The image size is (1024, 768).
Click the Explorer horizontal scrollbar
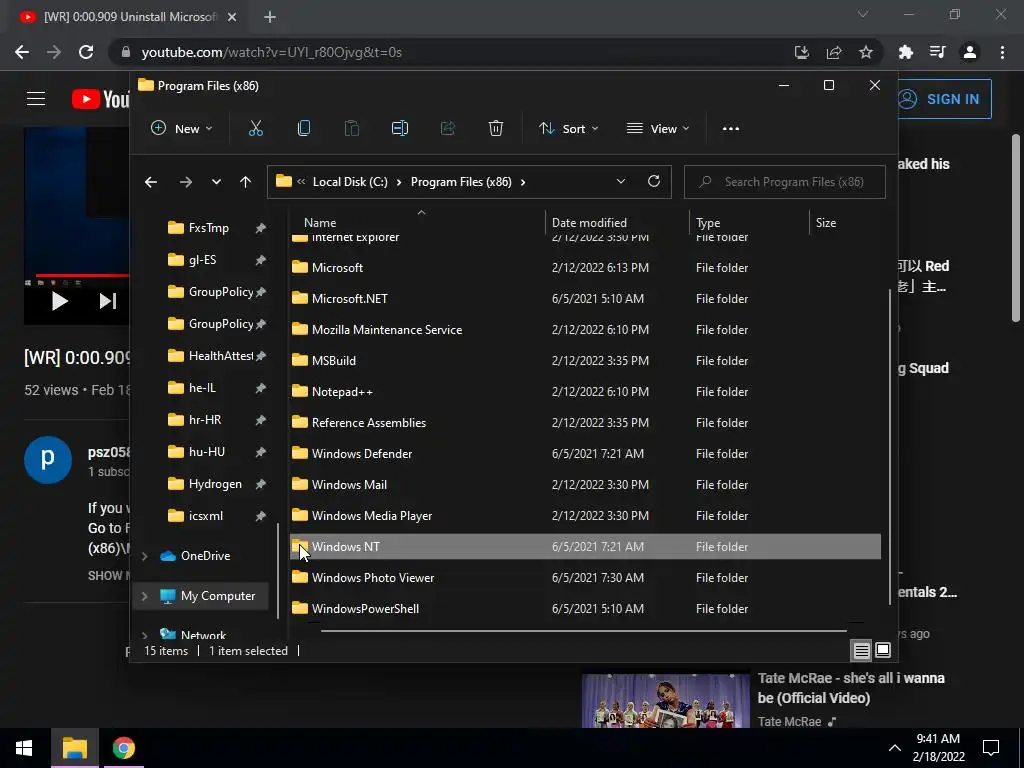(584, 631)
